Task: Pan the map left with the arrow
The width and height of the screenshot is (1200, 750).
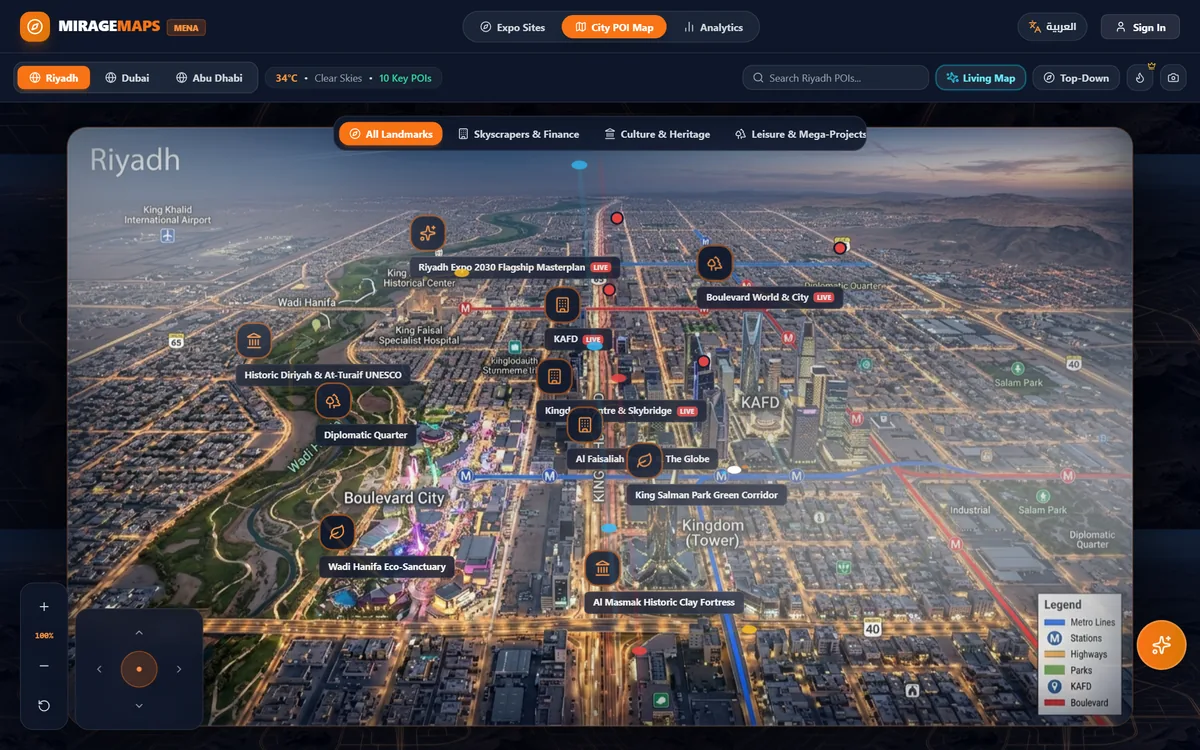Action: (99, 669)
